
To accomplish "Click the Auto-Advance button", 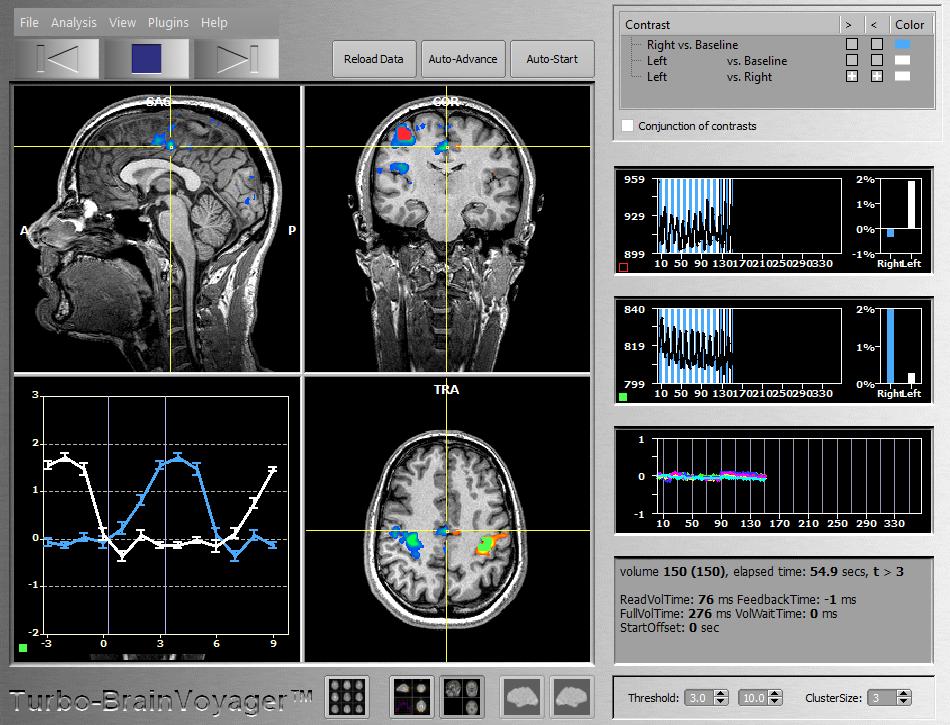I will [463, 59].
